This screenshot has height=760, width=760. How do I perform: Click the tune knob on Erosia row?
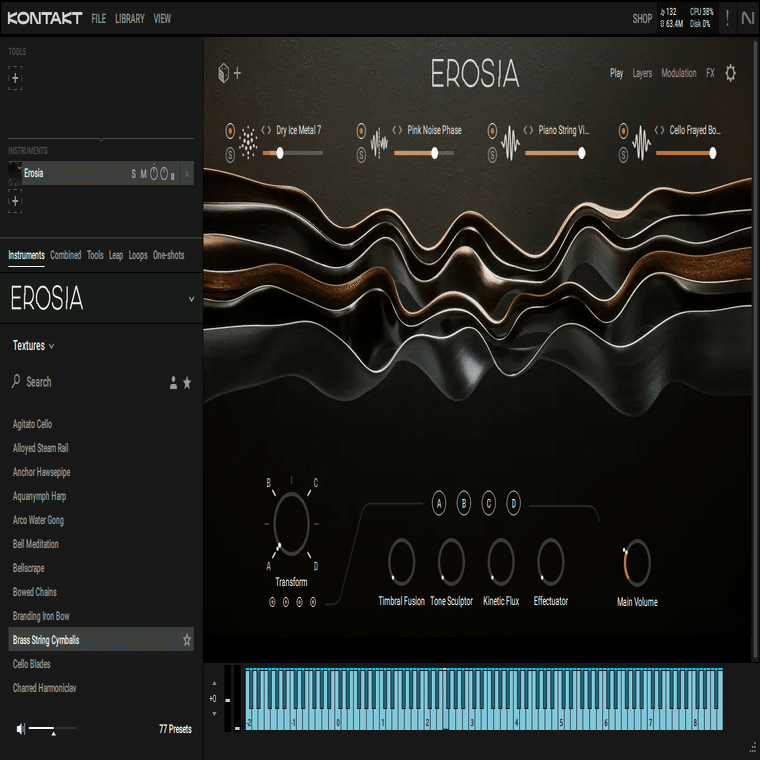(x=154, y=173)
